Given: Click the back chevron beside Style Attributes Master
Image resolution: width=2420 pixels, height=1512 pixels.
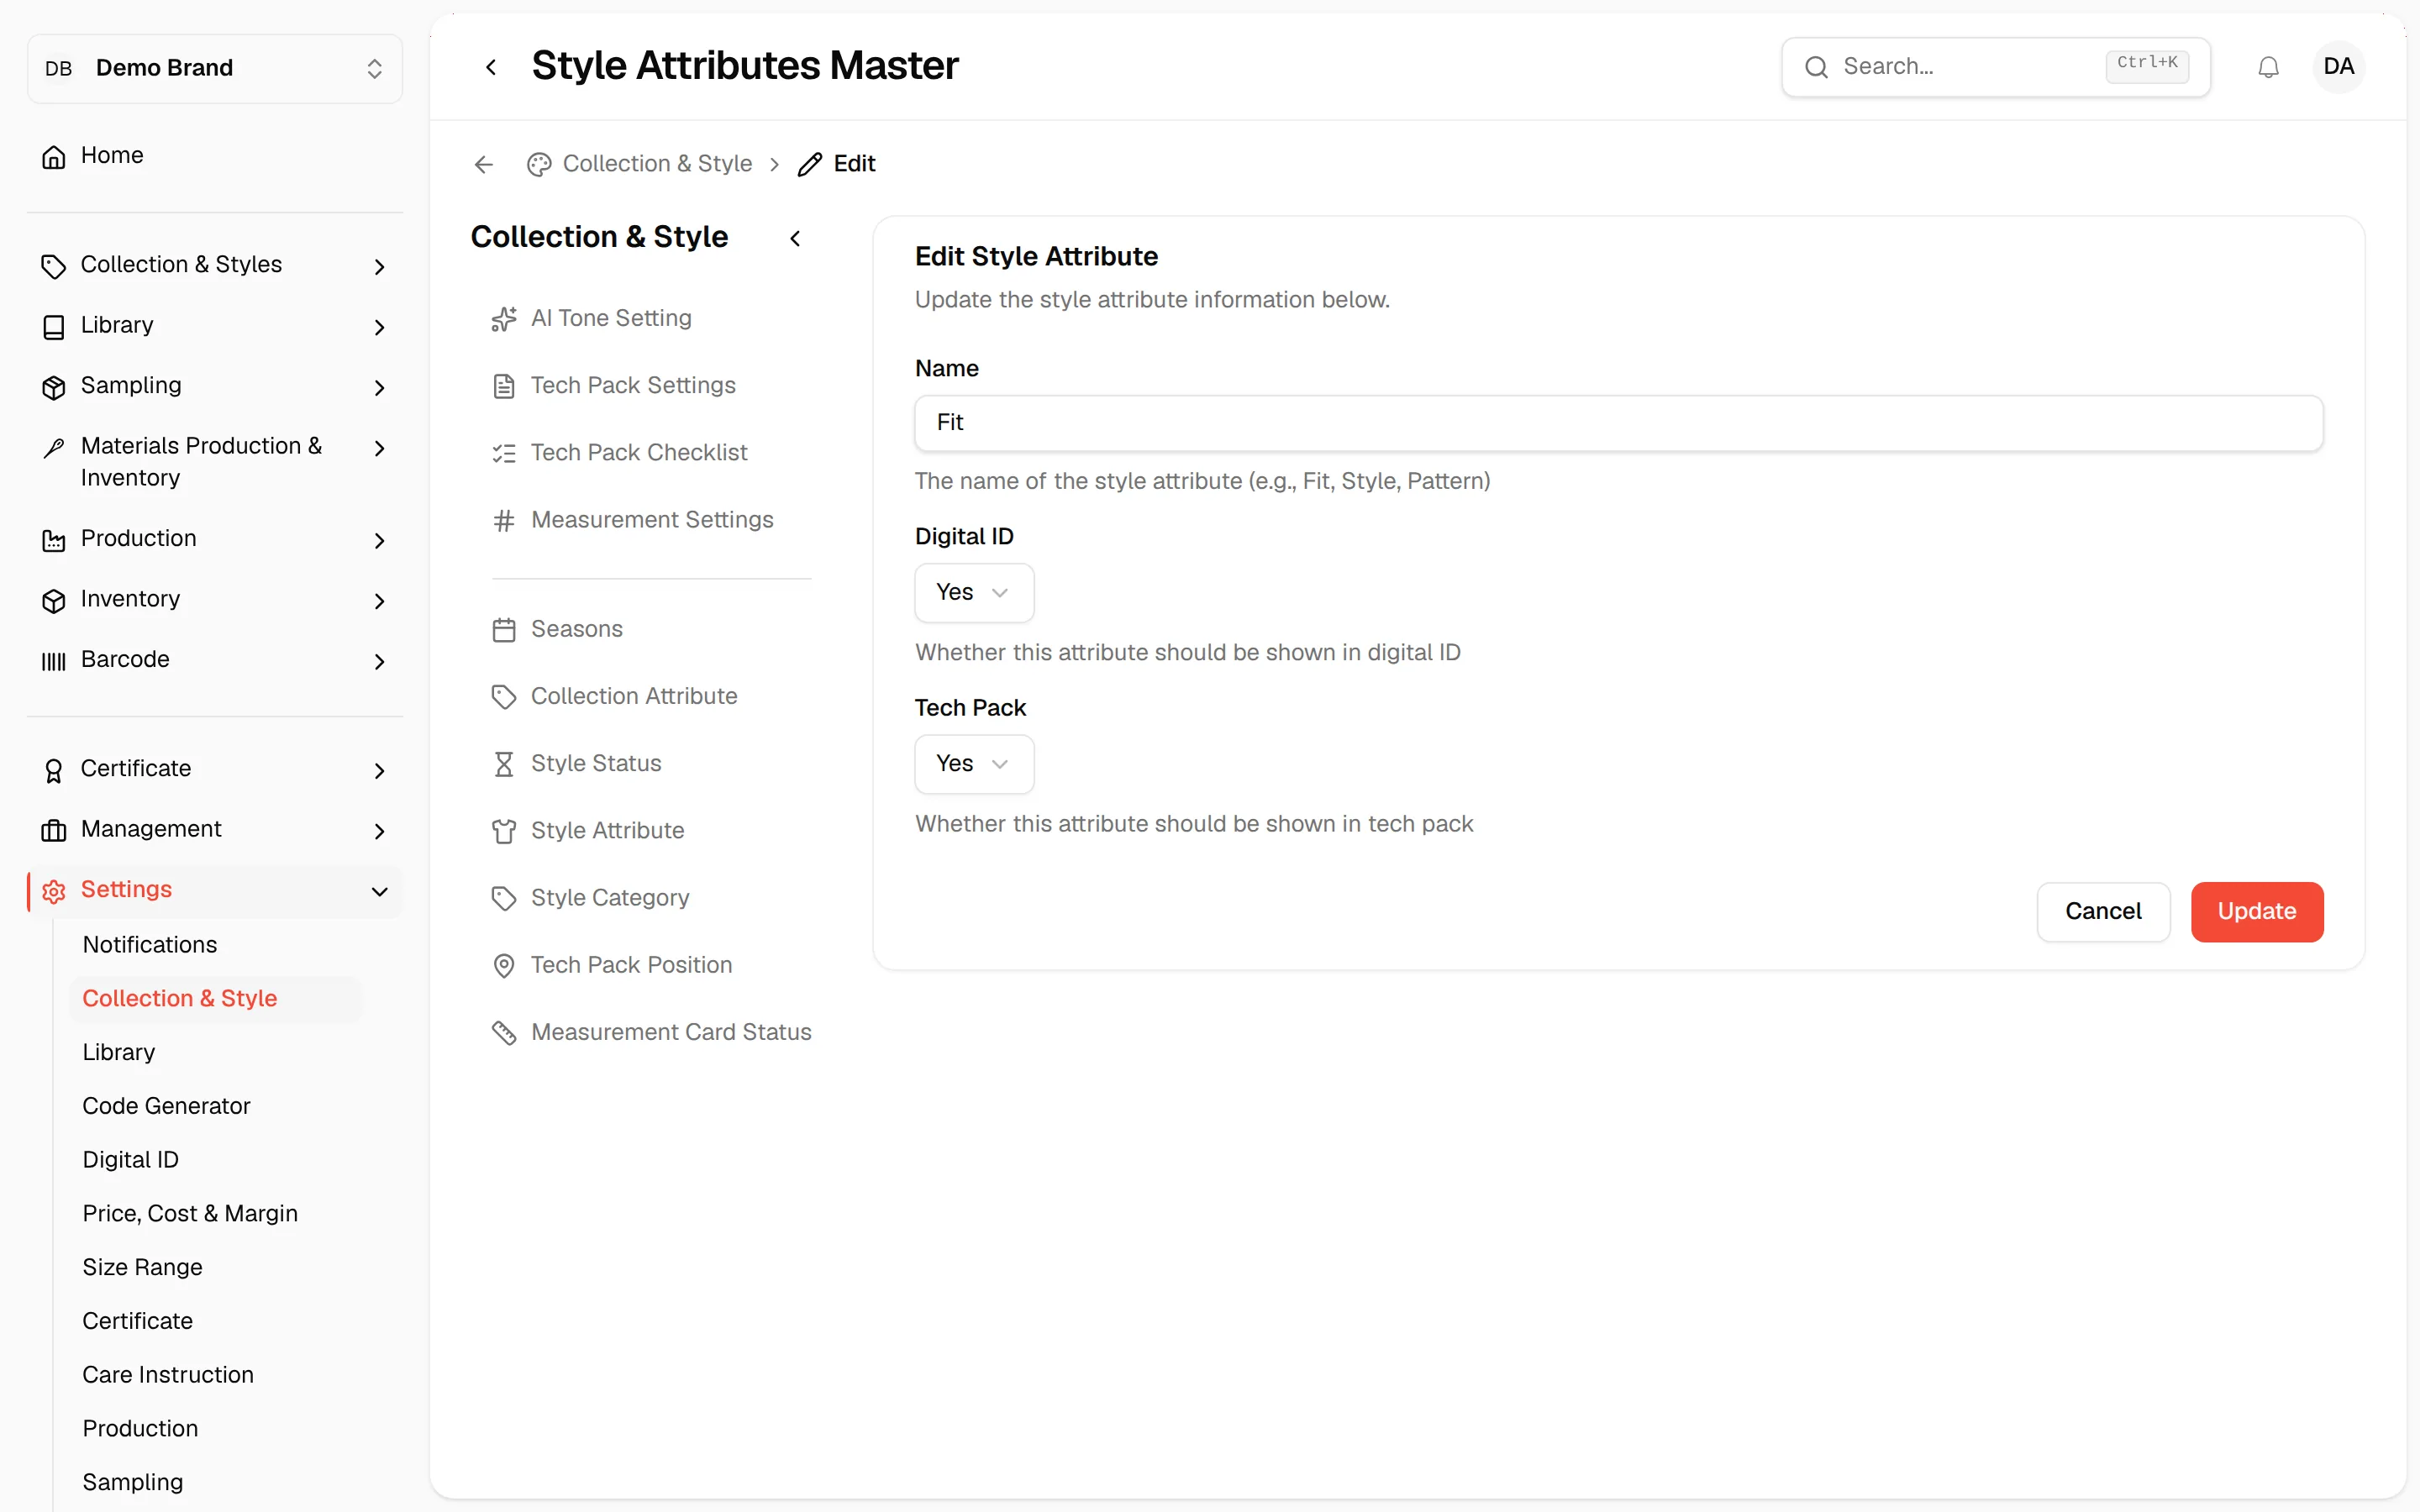Looking at the screenshot, I should (491, 67).
